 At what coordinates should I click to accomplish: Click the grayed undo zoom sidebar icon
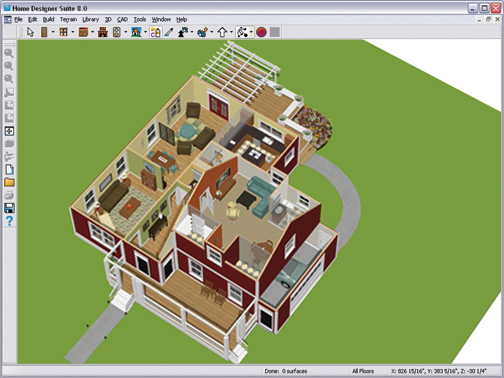(x=9, y=92)
